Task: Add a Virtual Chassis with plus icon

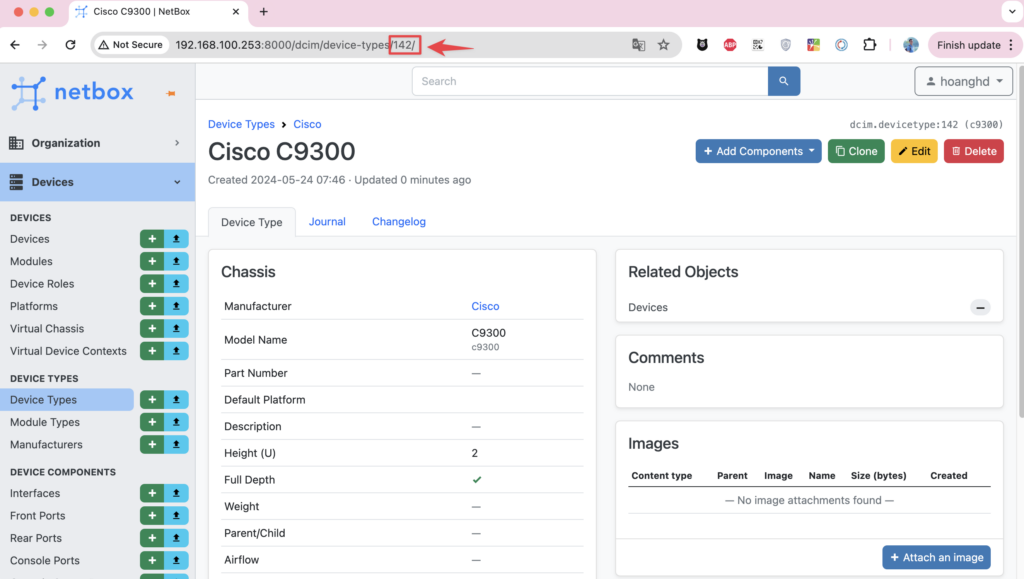Action: click(x=152, y=328)
